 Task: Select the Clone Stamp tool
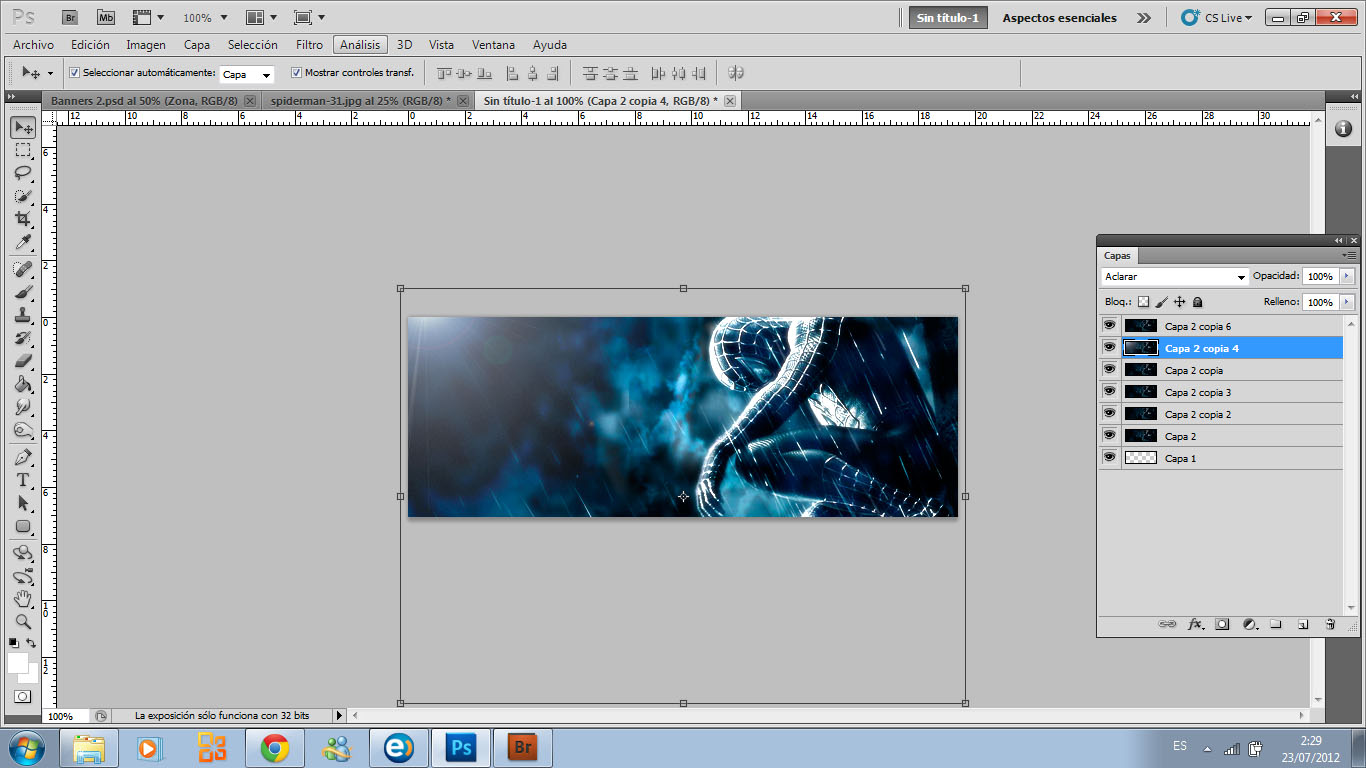(23, 315)
